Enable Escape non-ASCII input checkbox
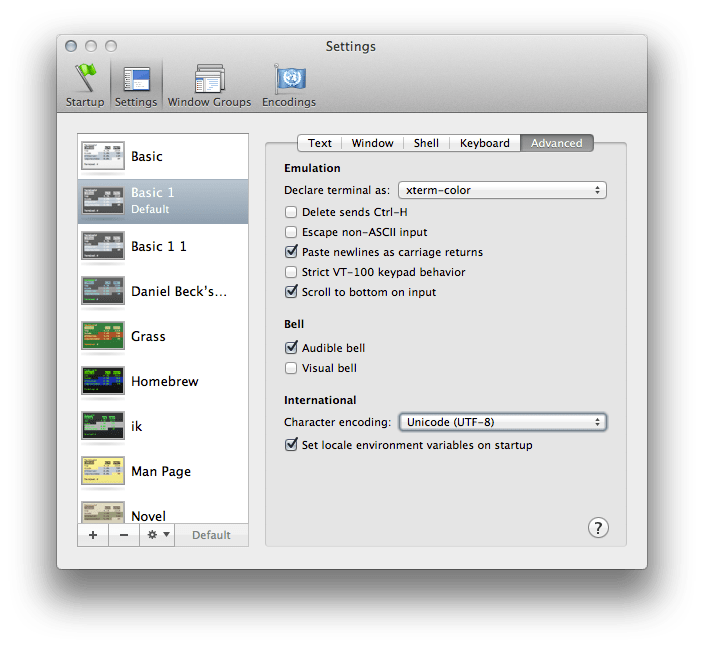Screen dimensions: 704x648 click(291, 232)
